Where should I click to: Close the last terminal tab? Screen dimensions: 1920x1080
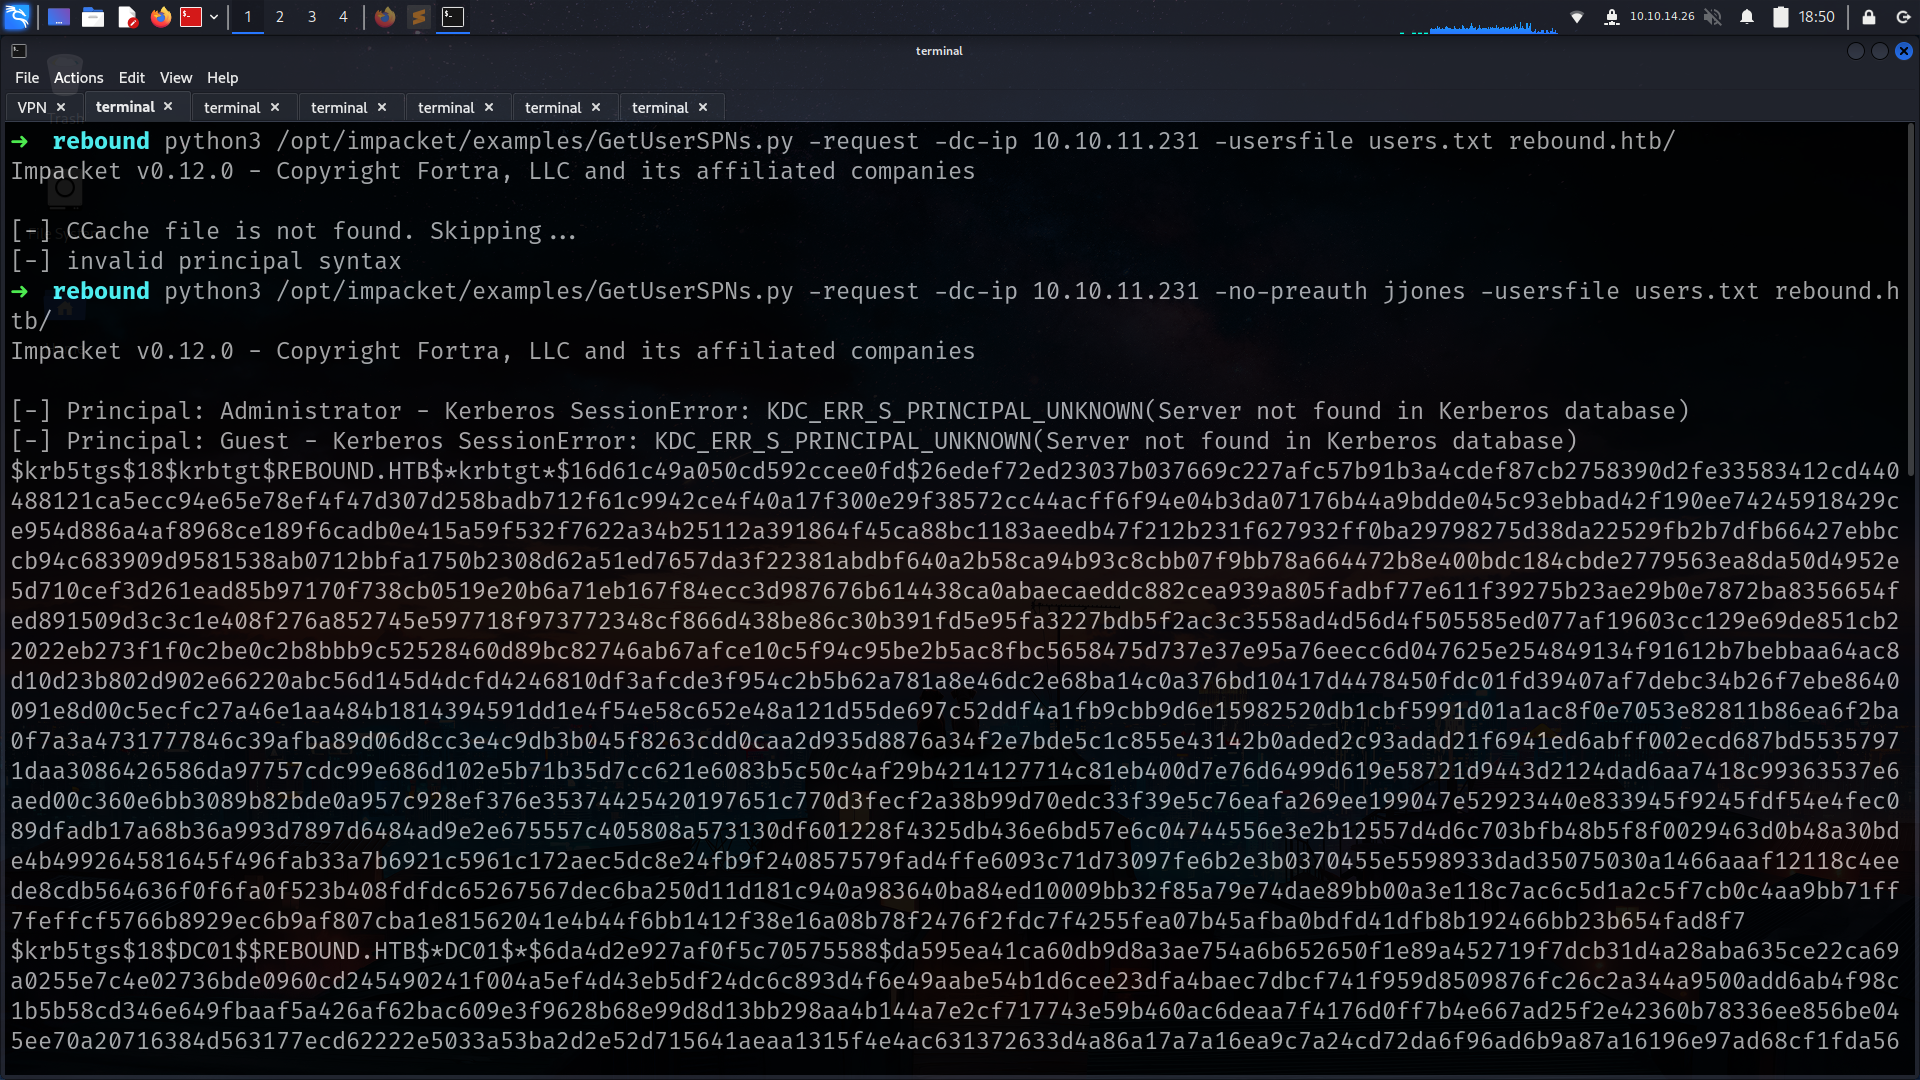(x=703, y=107)
